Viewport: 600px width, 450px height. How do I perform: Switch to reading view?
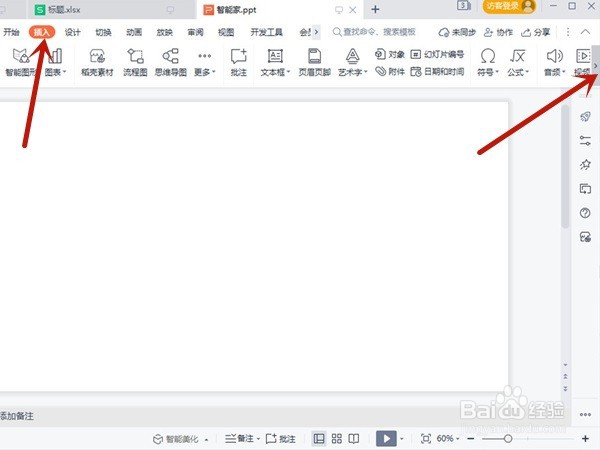(x=354, y=439)
